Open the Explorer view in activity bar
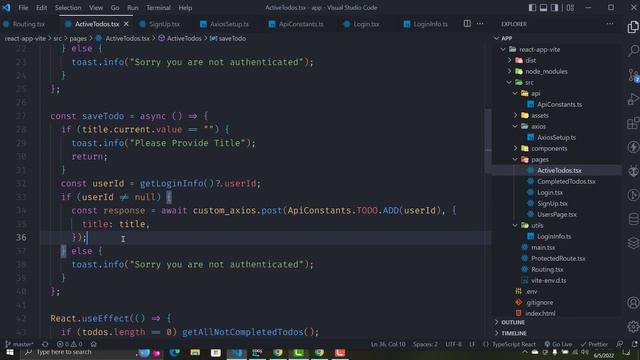The image size is (640, 360). [633, 27]
